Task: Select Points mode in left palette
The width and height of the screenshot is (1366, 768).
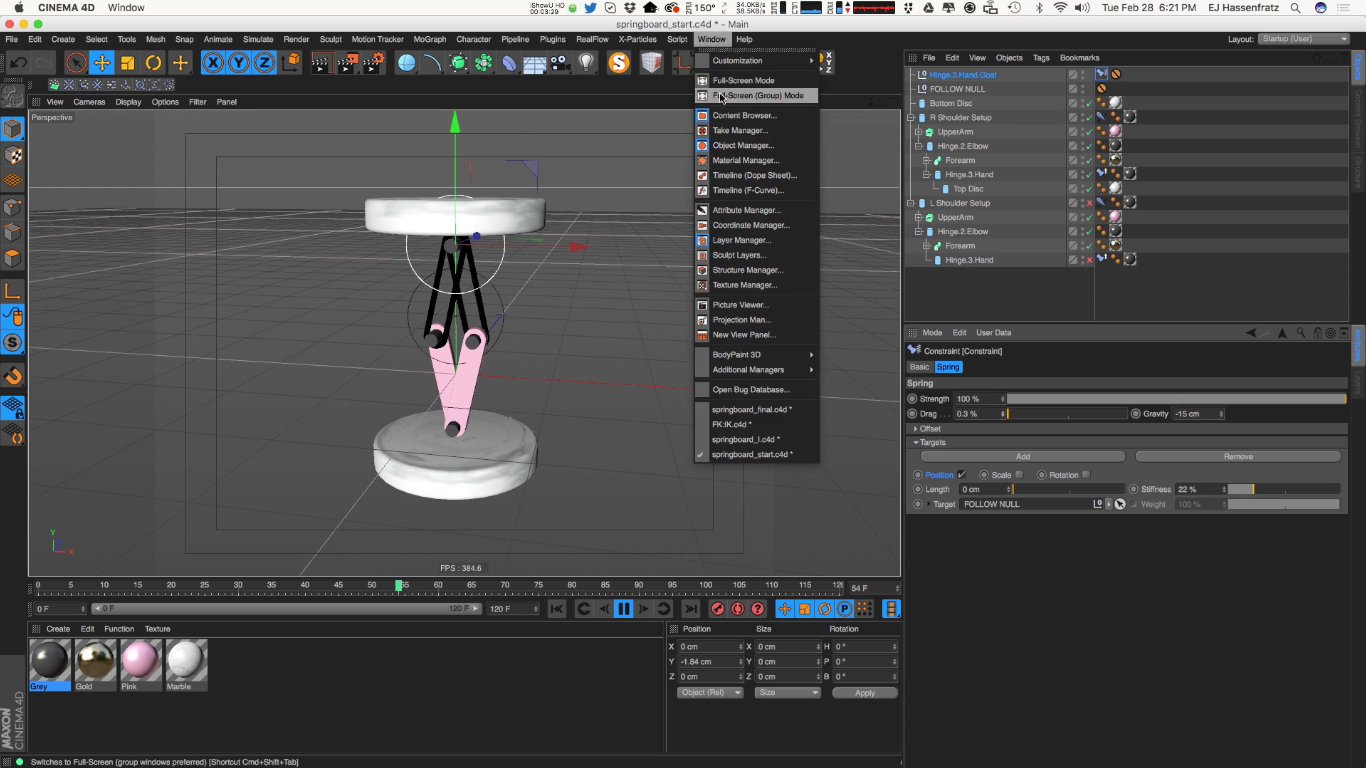Action: [x=12, y=207]
